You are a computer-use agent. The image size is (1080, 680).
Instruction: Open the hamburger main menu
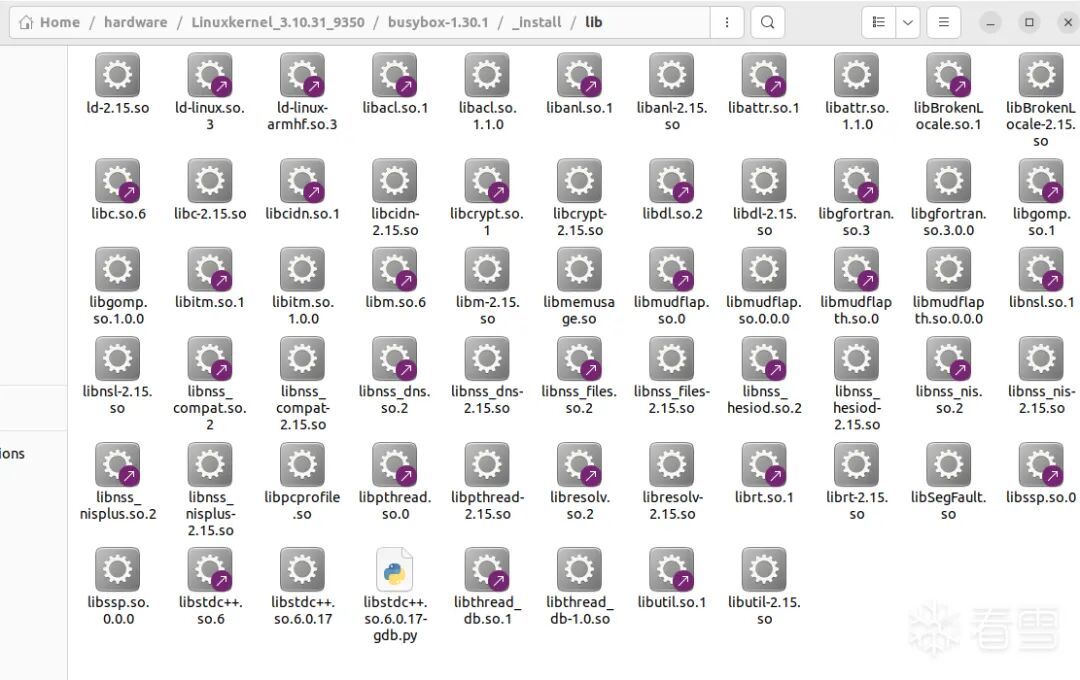tap(944, 22)
